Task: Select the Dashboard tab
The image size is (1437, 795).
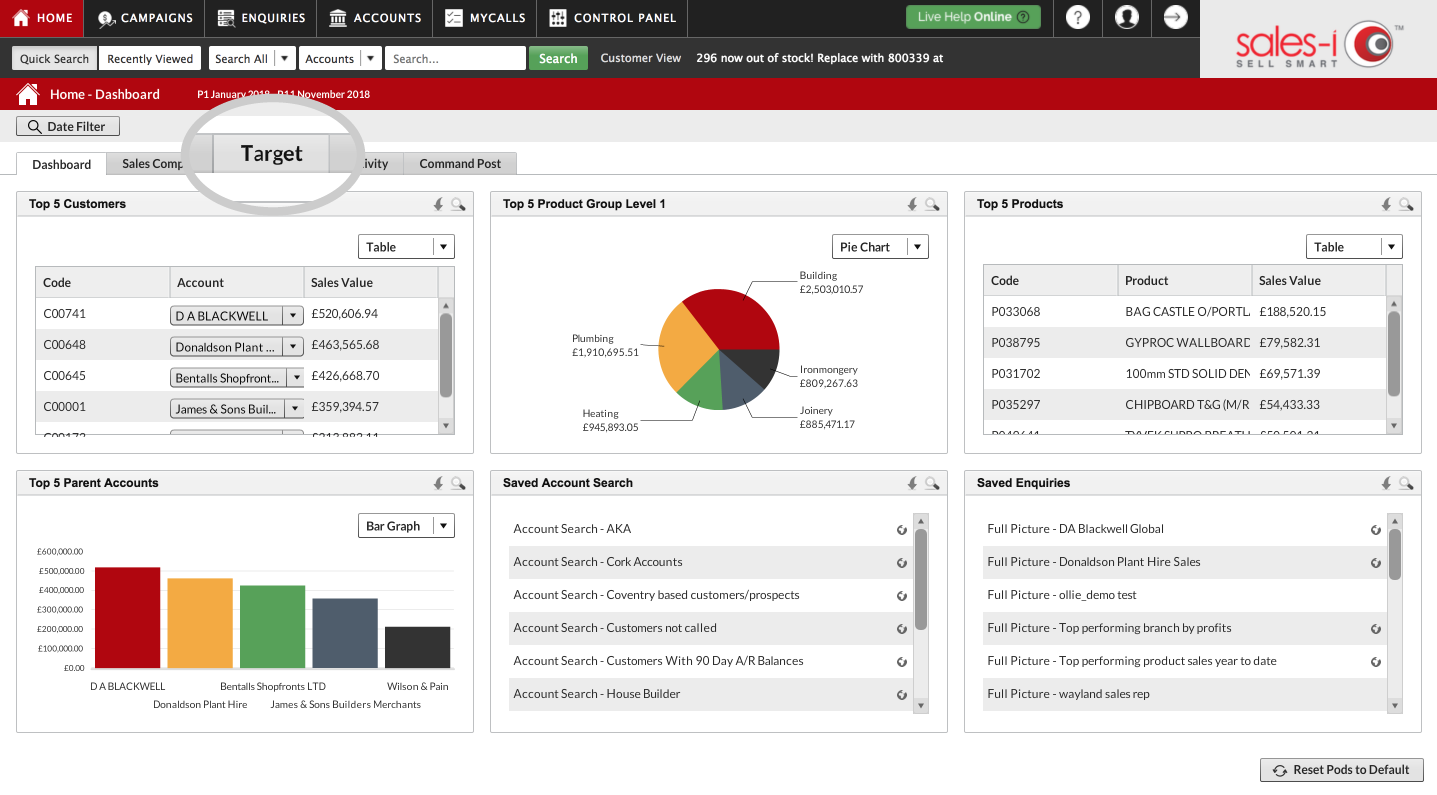Action: (x=62, y=164)
